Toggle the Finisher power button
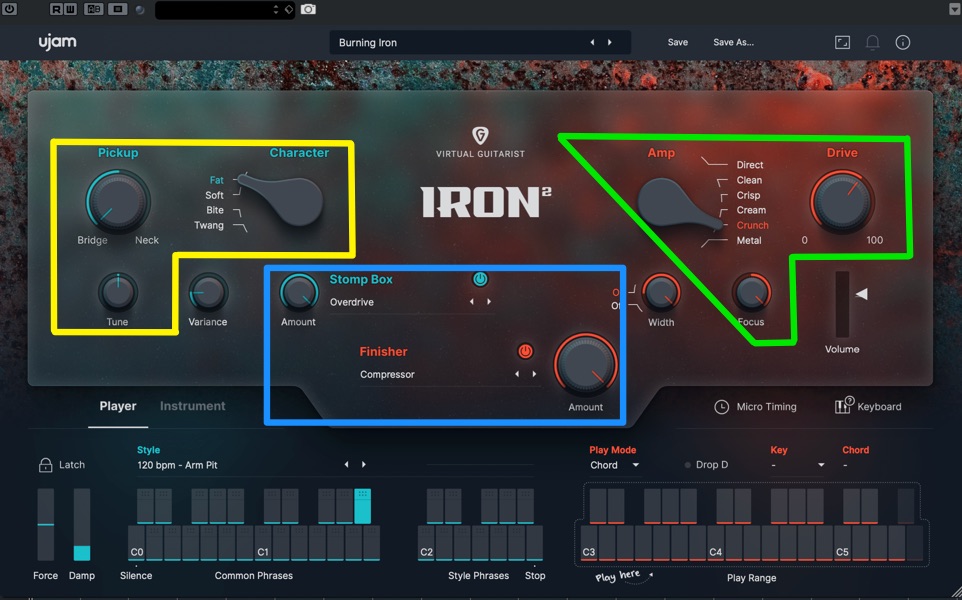Viewport: 962px width, 600px height. coord(525,352)
